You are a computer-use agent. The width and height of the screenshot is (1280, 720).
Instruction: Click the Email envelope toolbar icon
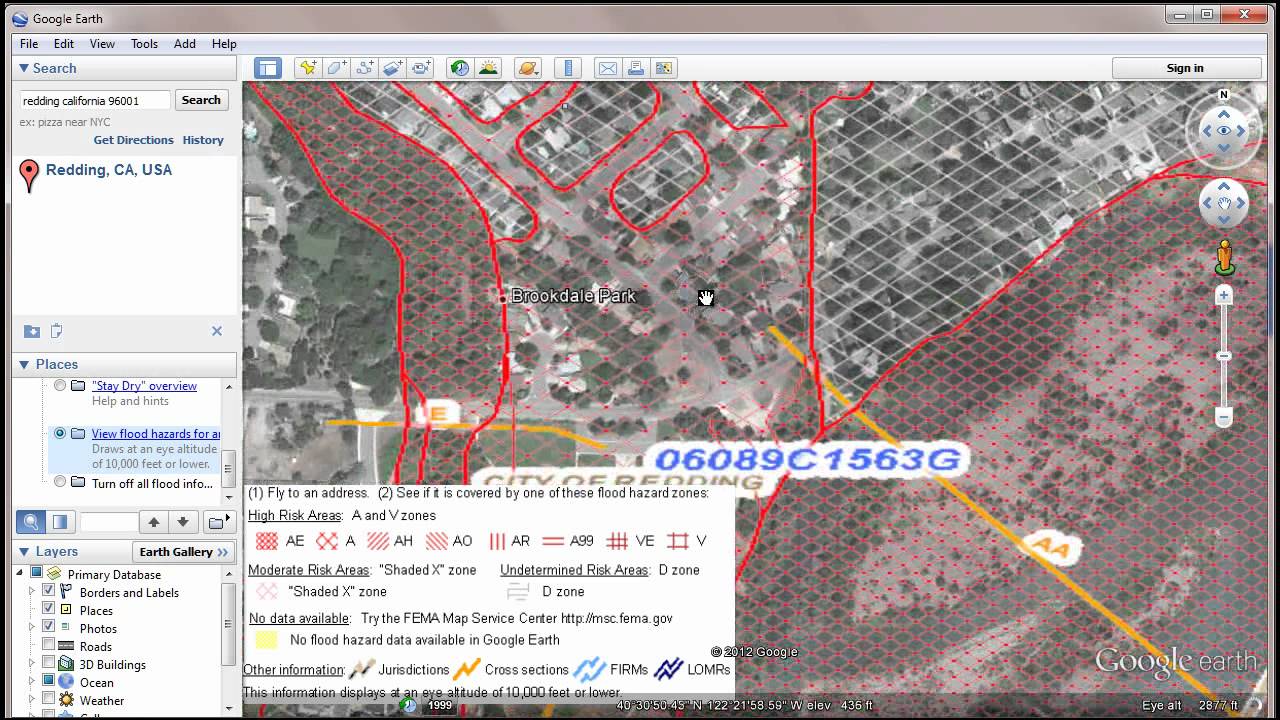pyautogui.click(x=607, y=68)
